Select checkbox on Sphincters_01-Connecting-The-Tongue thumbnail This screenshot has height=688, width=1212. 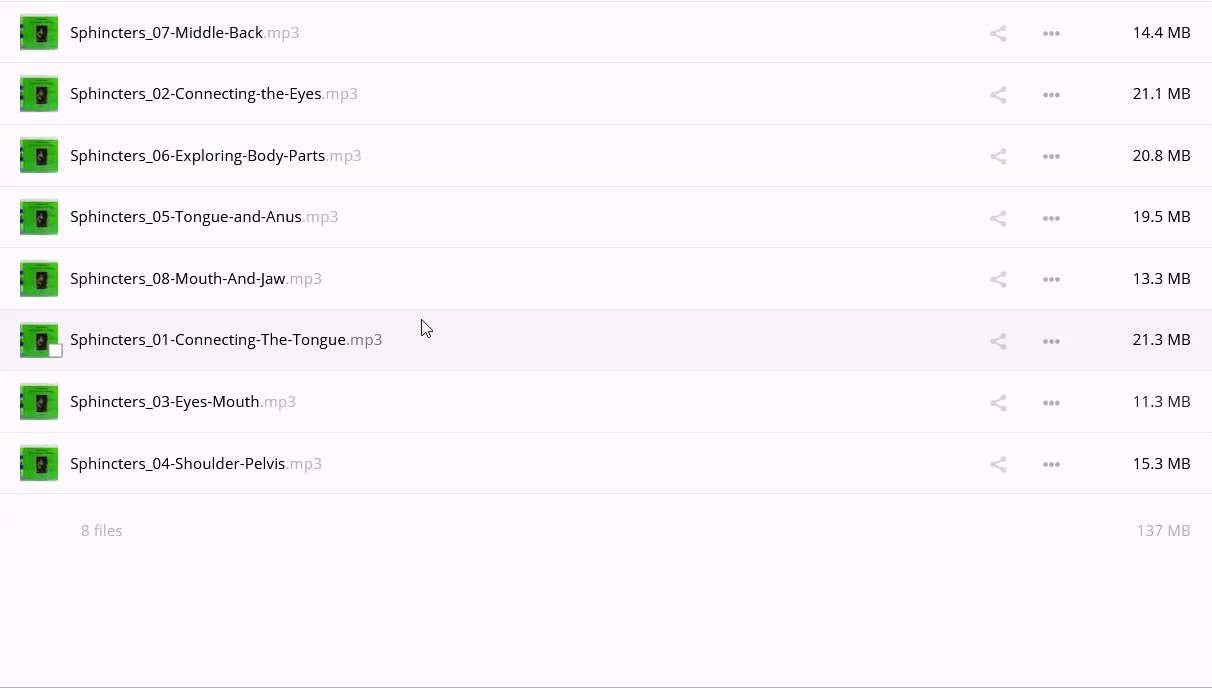(x=56, y=350)
